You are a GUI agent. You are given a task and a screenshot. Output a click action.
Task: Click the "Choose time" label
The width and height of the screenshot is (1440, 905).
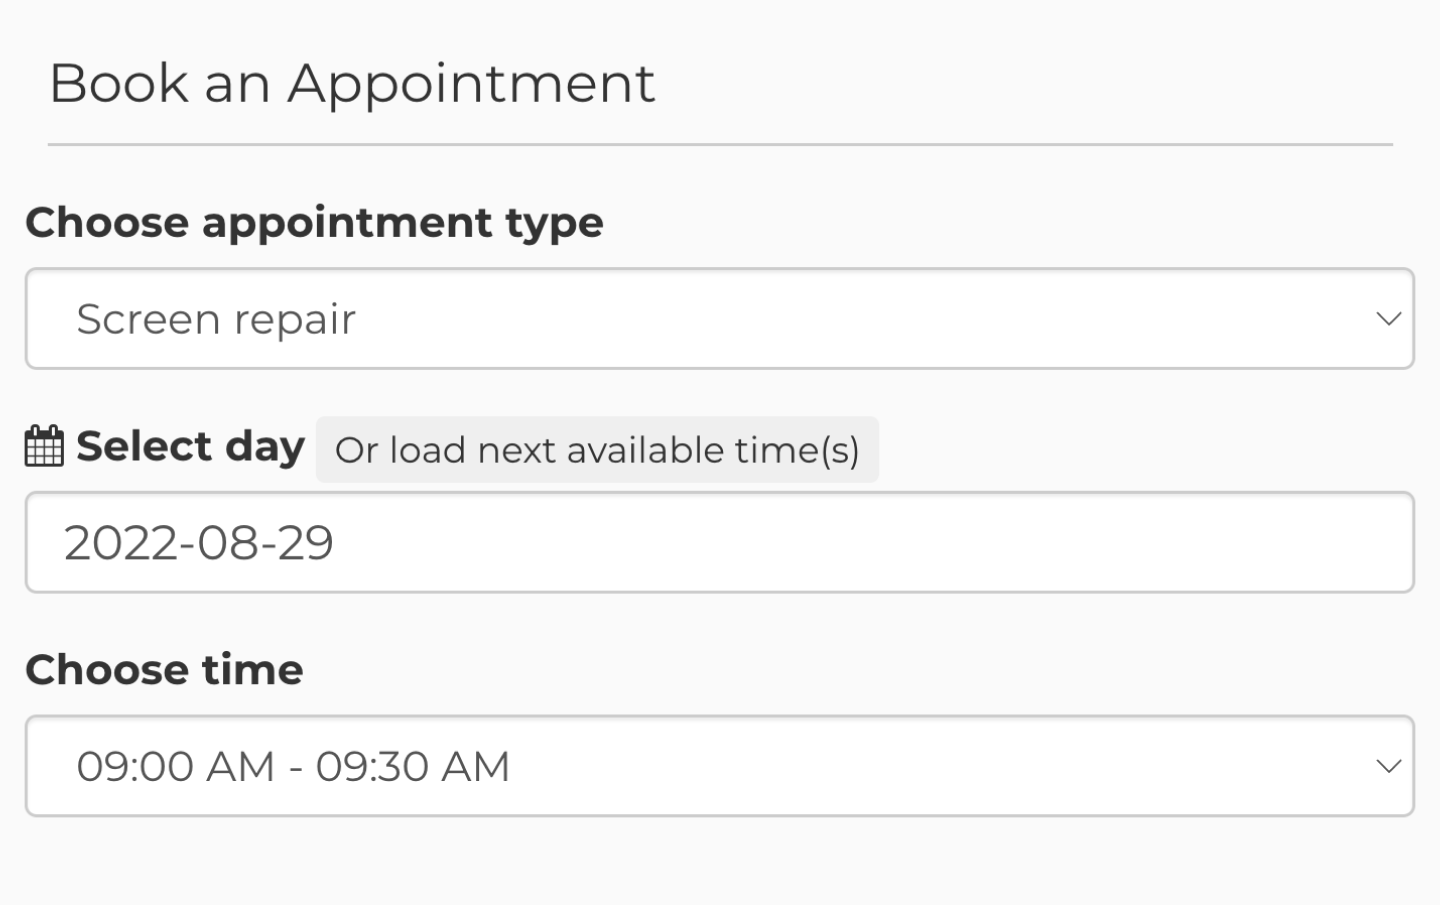tap(164, 670)
